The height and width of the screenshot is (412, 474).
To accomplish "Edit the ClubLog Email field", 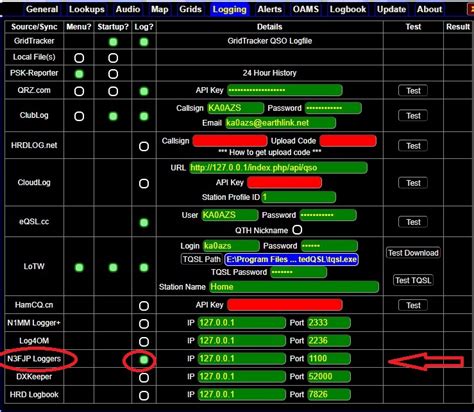I will coord(280,123).
